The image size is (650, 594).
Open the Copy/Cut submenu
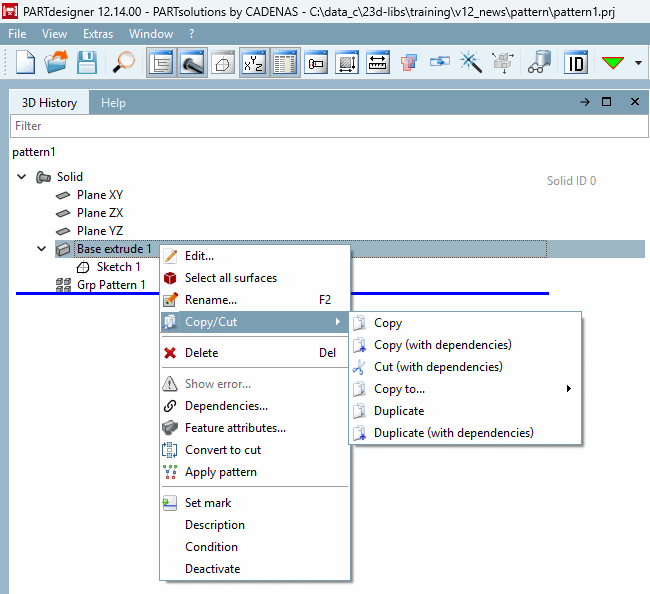pos(255,322)
